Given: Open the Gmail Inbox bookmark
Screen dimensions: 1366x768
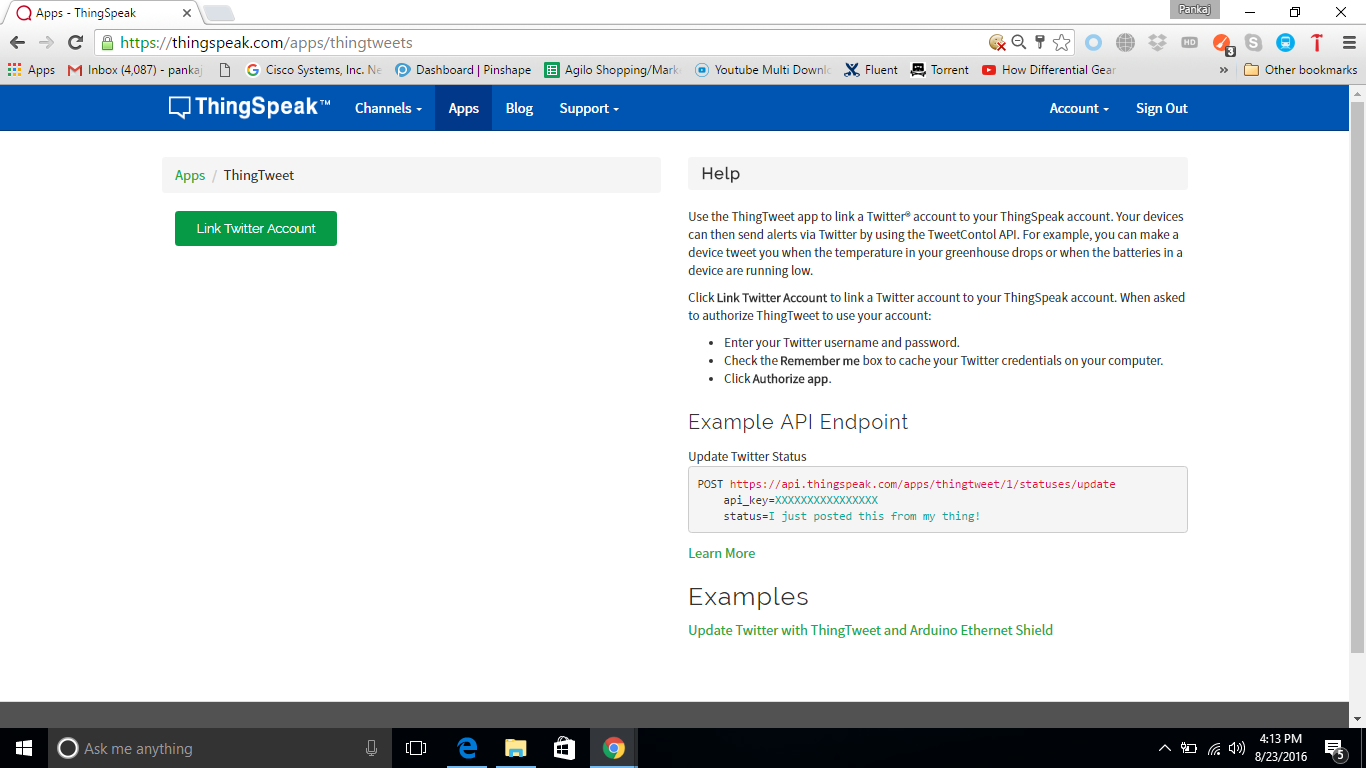Looking at the screenshot, I should (134, 70).
